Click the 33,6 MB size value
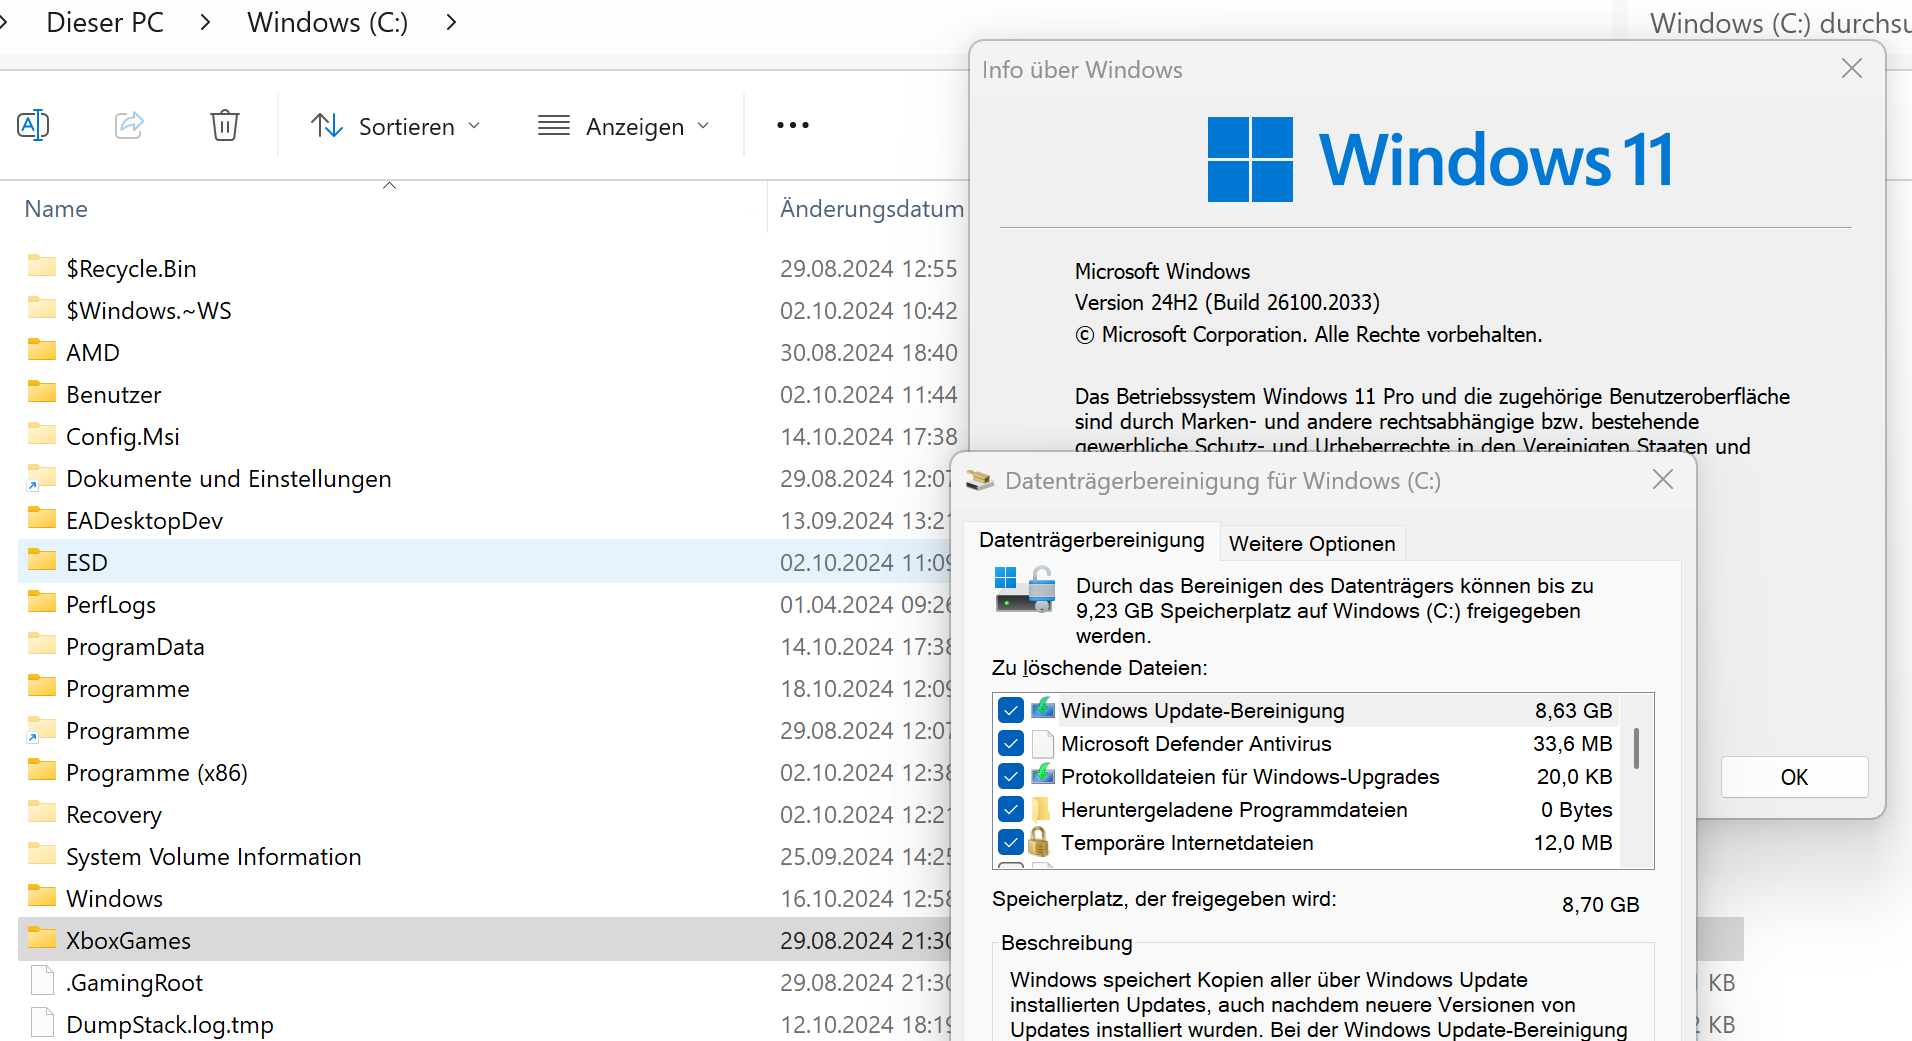The height and width of the screenshot is (1041, 1912). click(x=1572, y=743)
